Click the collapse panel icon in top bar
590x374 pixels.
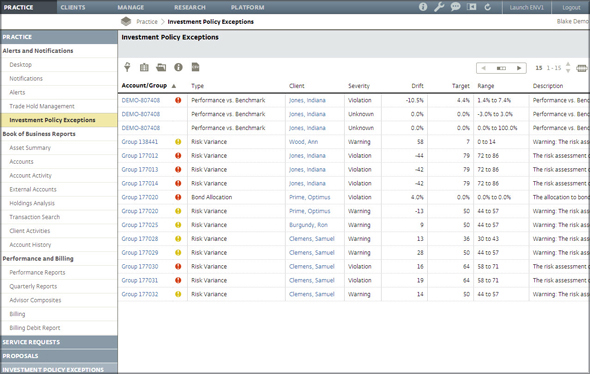(x=471, y=7)
